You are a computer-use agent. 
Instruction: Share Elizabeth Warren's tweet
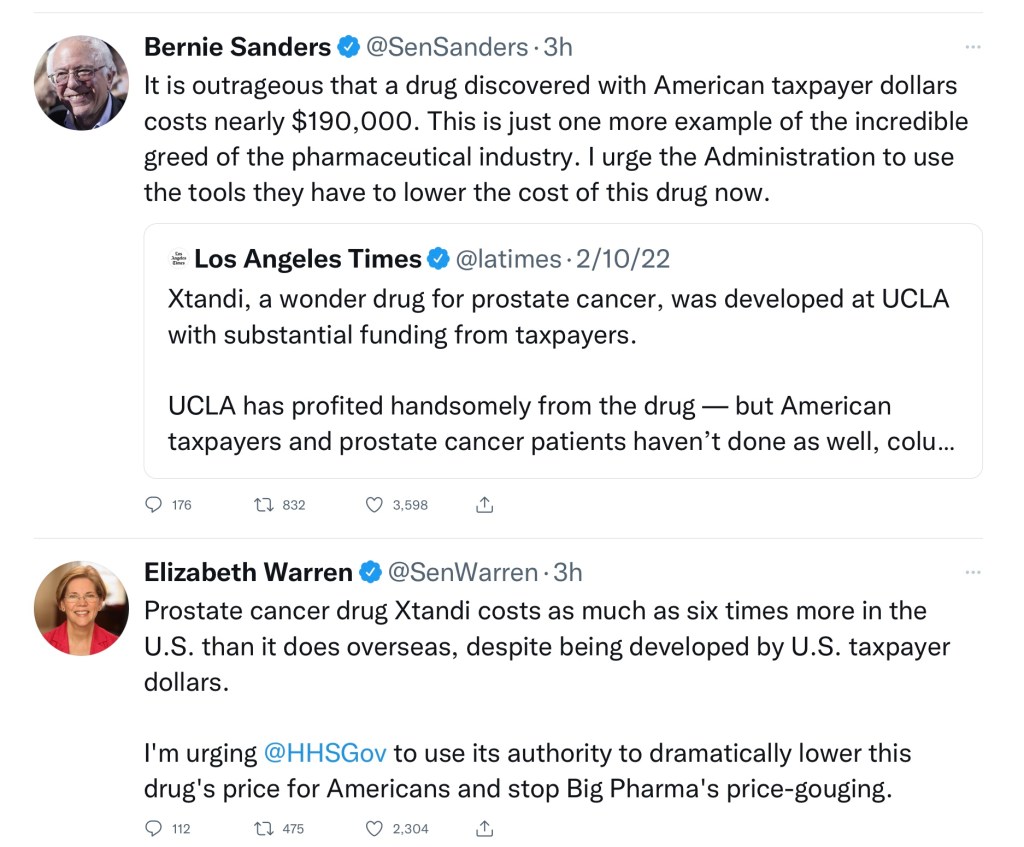tap(485, 828)
